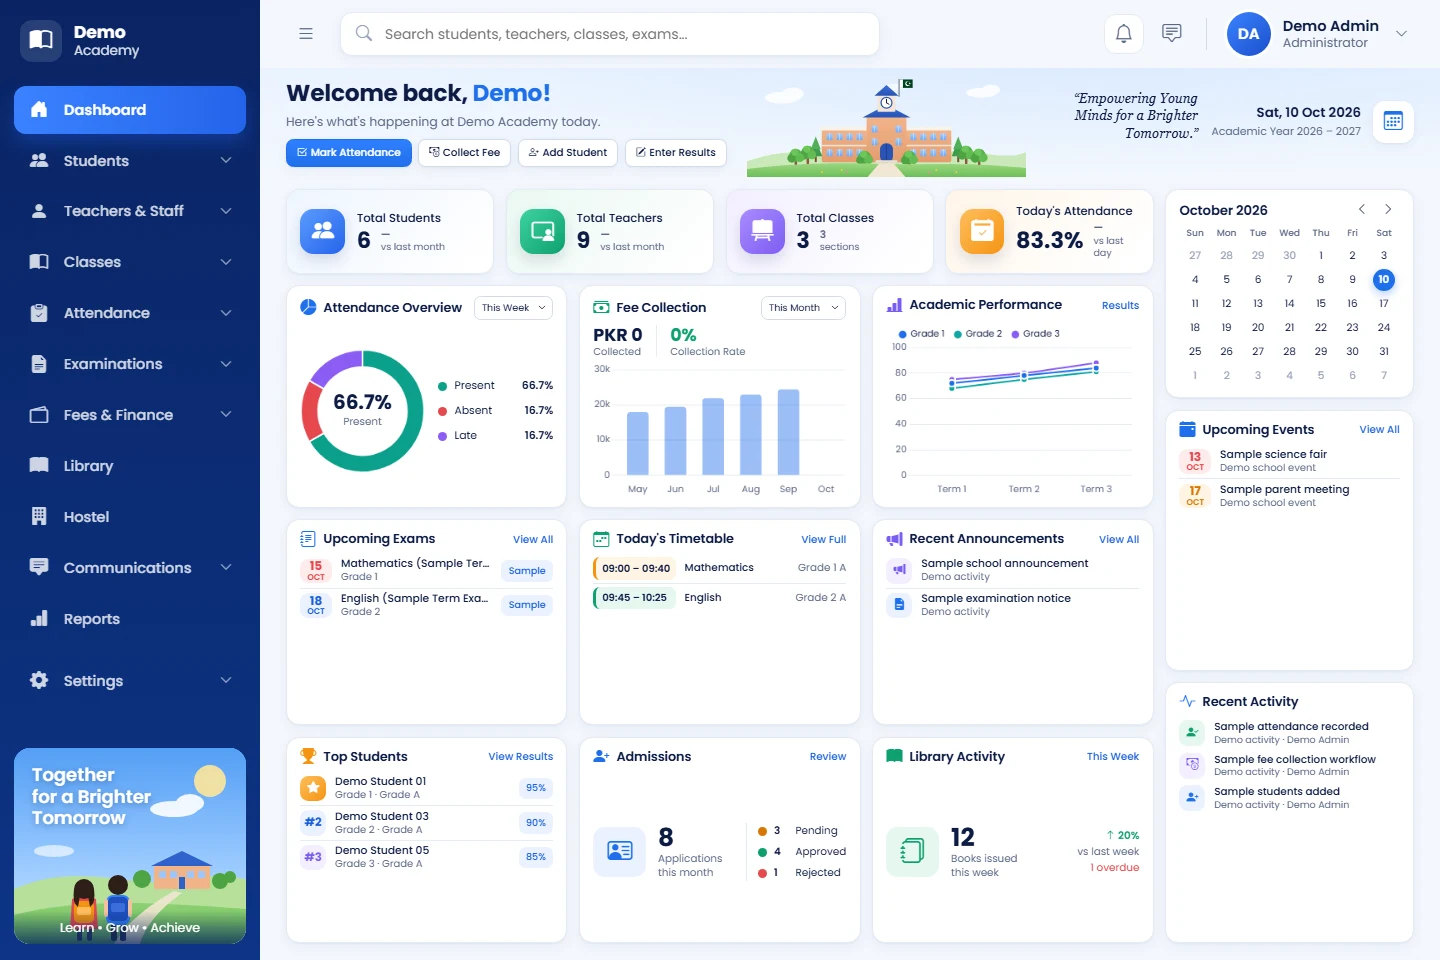The height and width of the screenshot is (960, 1440).
Task: Click Sample school announcement entry
Action: pyautogui.click(x=1013, y=570)
